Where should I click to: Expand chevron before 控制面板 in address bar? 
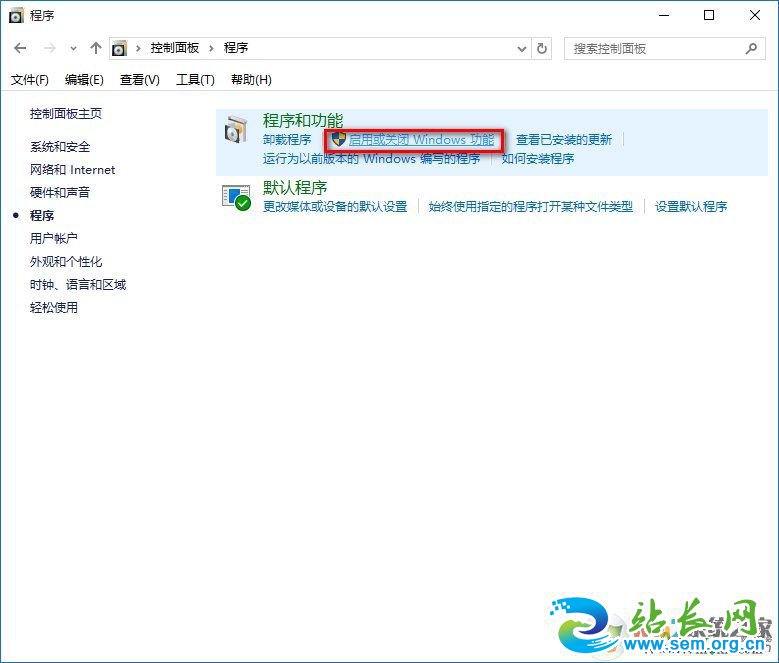tap(138, 48)
